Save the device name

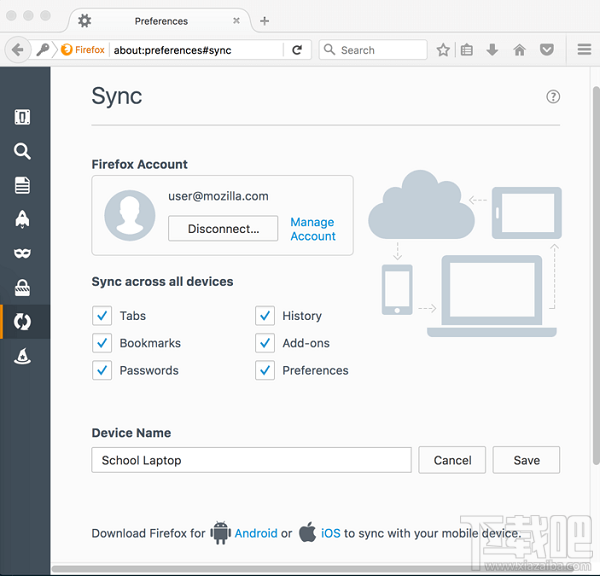[526, 460]
